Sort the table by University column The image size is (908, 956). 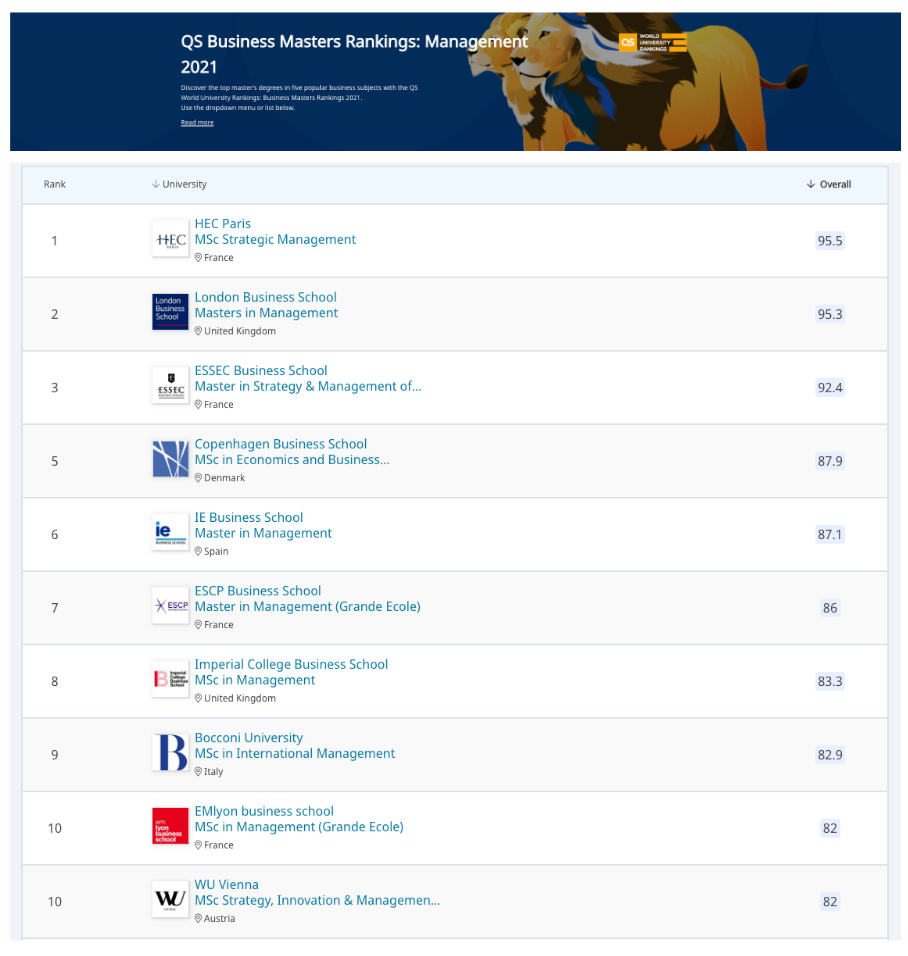pyautogui.click(x=179, y=184)
